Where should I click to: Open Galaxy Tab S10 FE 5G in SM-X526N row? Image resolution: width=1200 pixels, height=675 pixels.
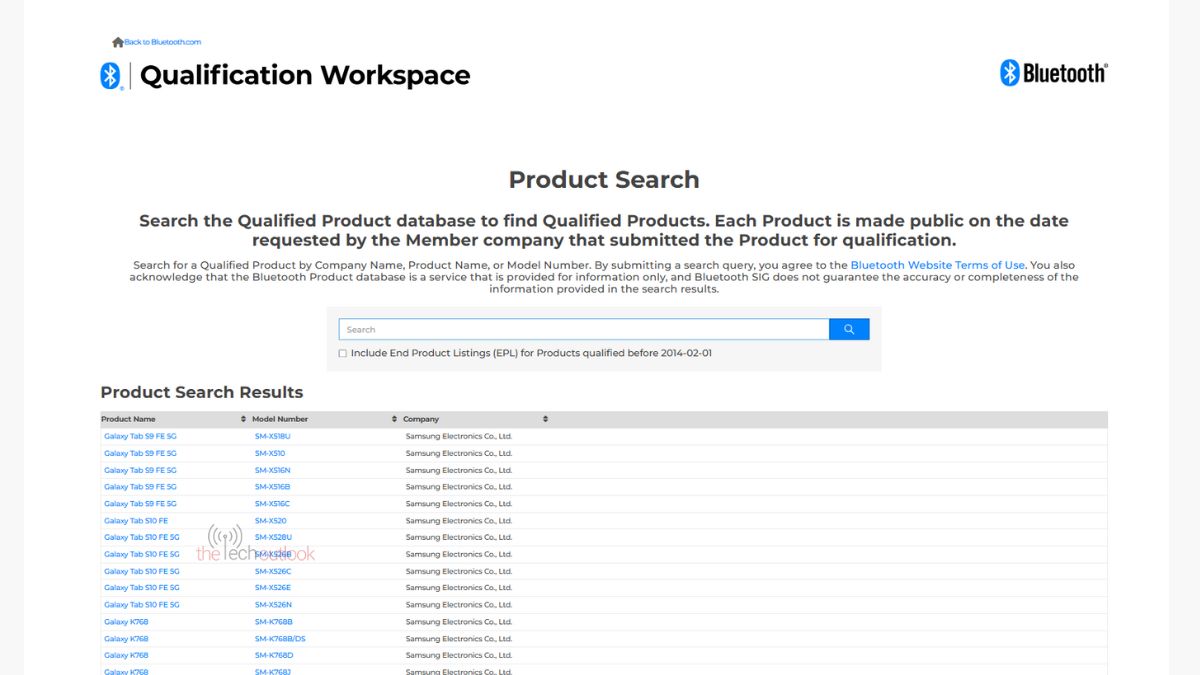142,605
